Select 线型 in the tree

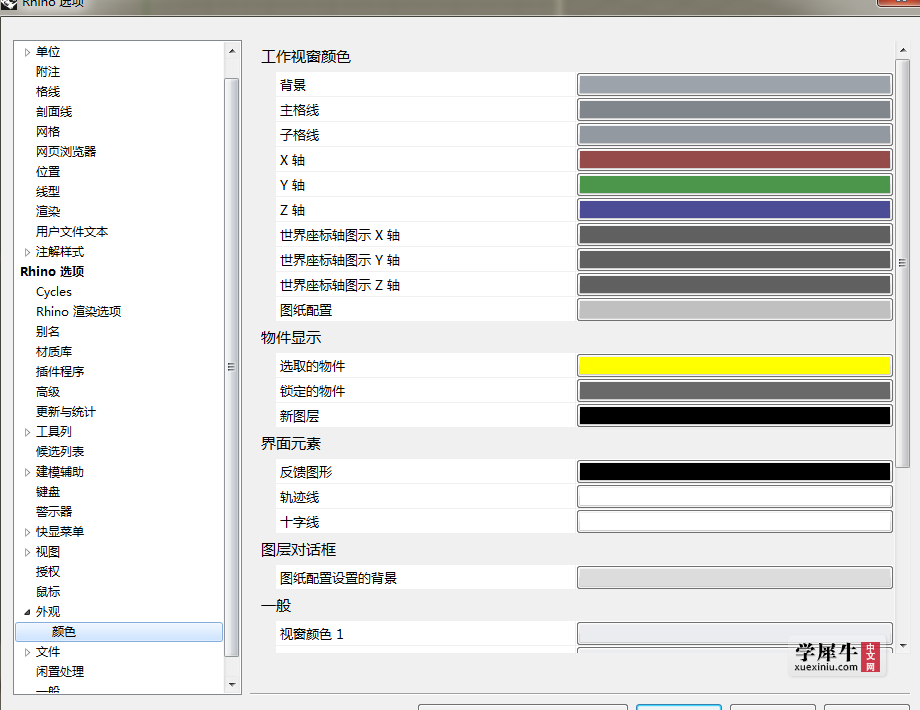(x=48, y=191)
